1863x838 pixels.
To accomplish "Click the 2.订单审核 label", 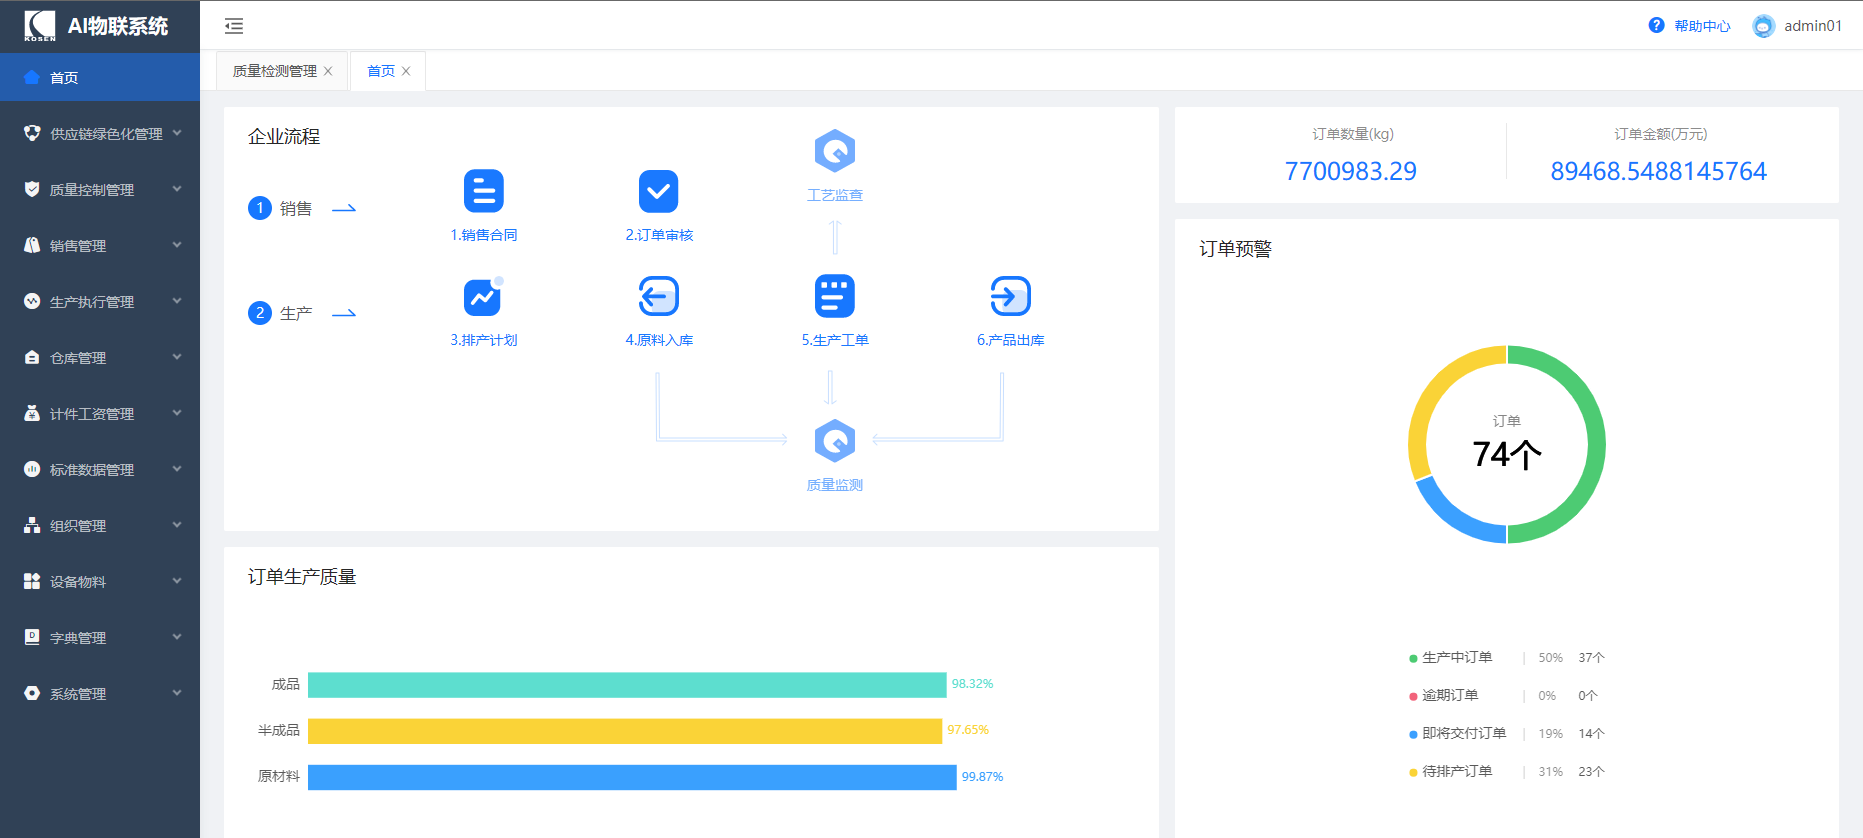I will pos(659,235).
